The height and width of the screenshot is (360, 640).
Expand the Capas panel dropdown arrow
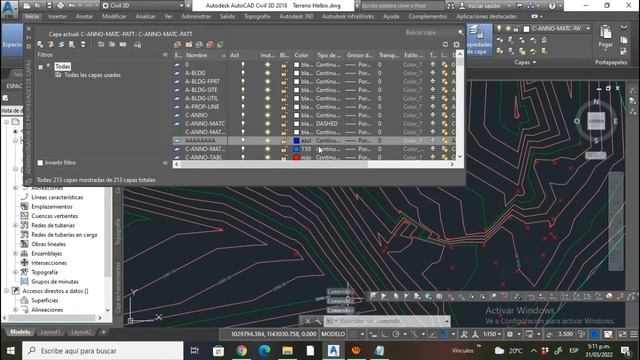[534, 62]
